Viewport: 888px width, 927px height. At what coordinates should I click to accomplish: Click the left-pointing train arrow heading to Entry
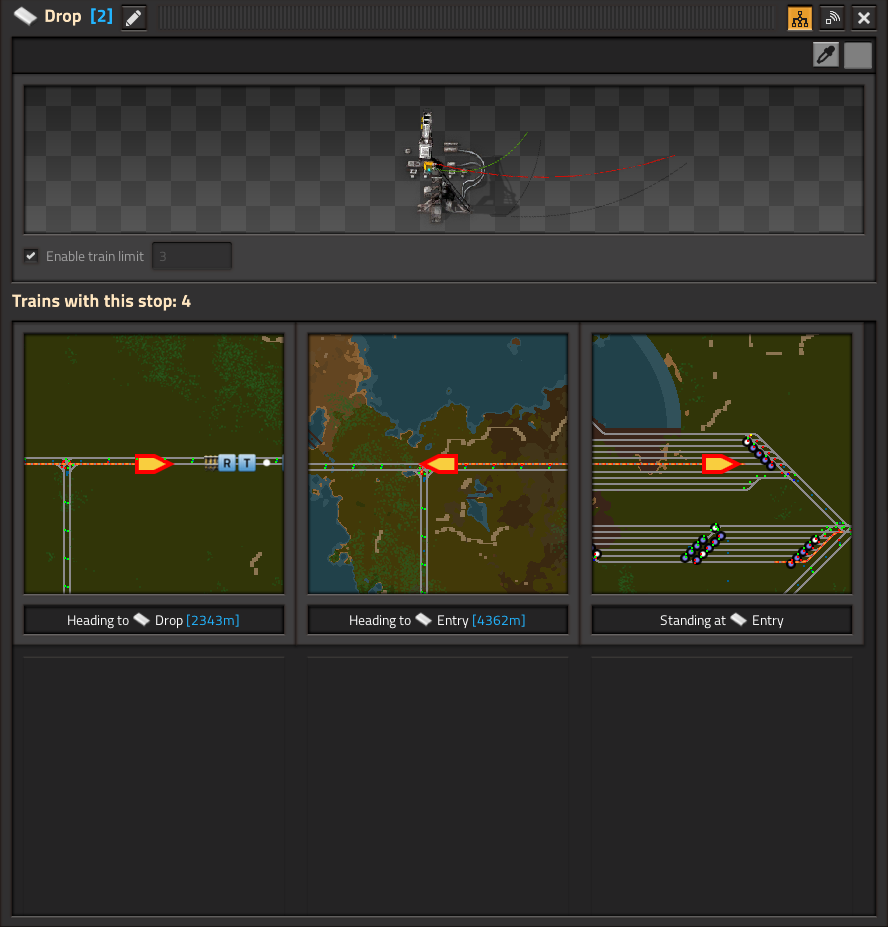coord(438,464)
